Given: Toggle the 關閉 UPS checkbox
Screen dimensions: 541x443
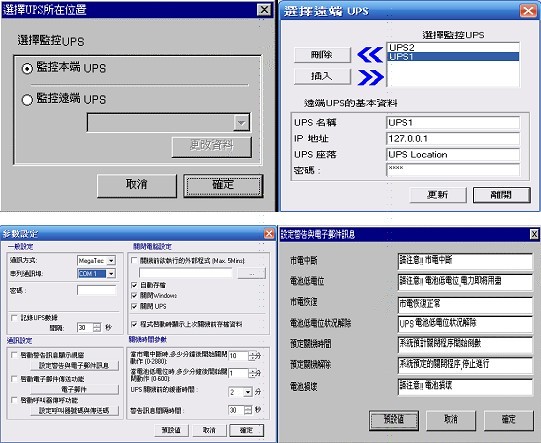Looking at the screenshot, I should pyautogui.click(x=135, y=306).
